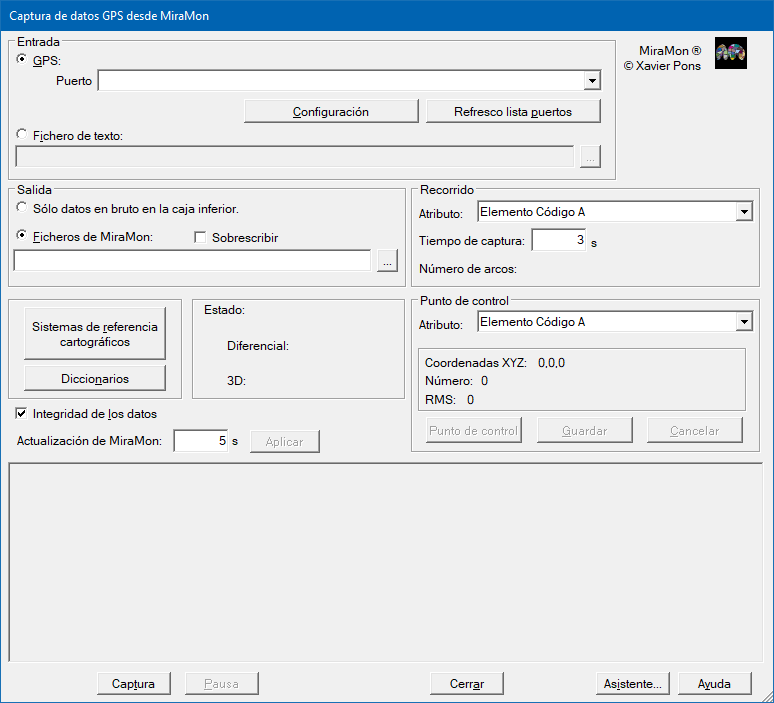Open the Puerto dropdown list
The image size is (774, 703).
pos(591,81)
